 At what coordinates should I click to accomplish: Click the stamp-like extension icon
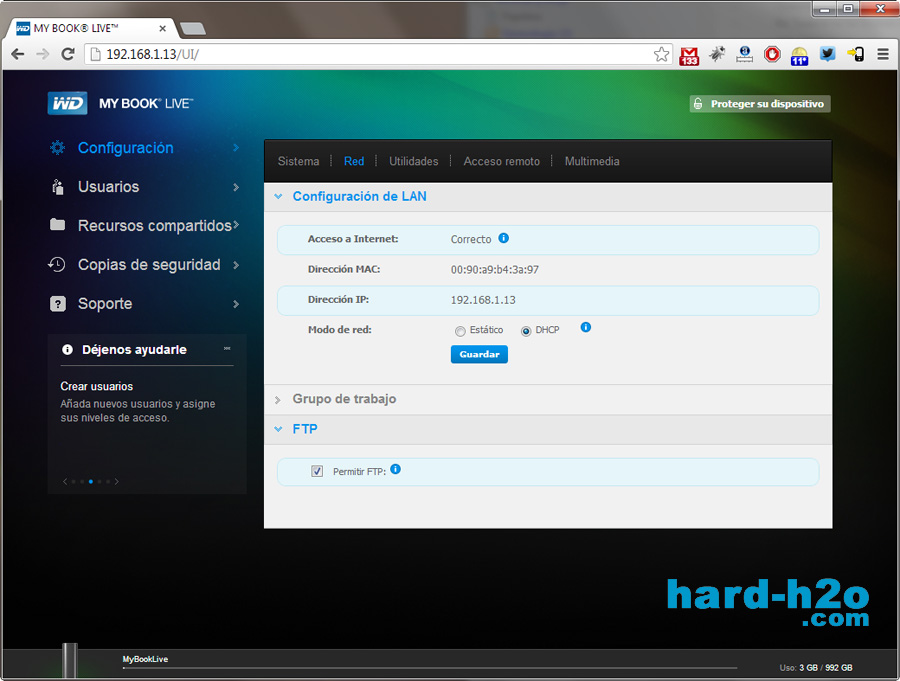tap(744, 55)
